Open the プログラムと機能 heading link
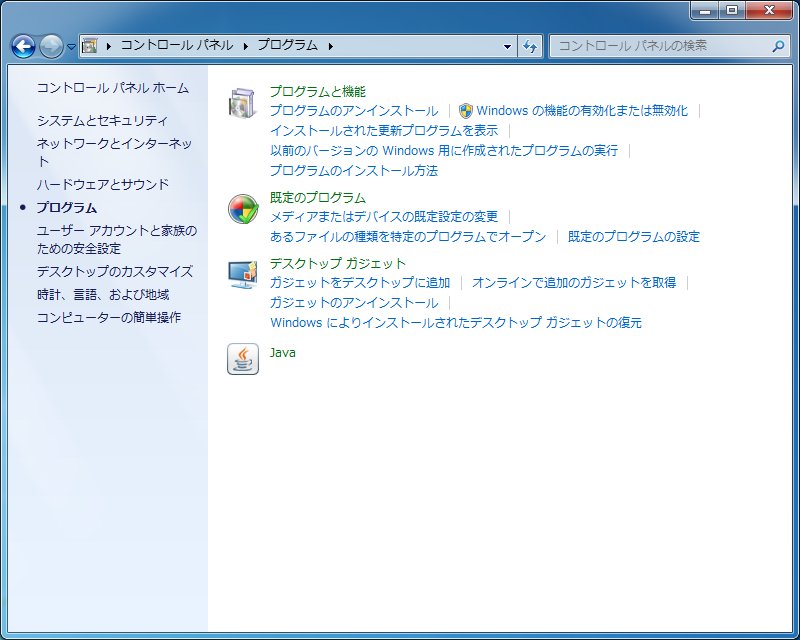 tap(318, 91)
